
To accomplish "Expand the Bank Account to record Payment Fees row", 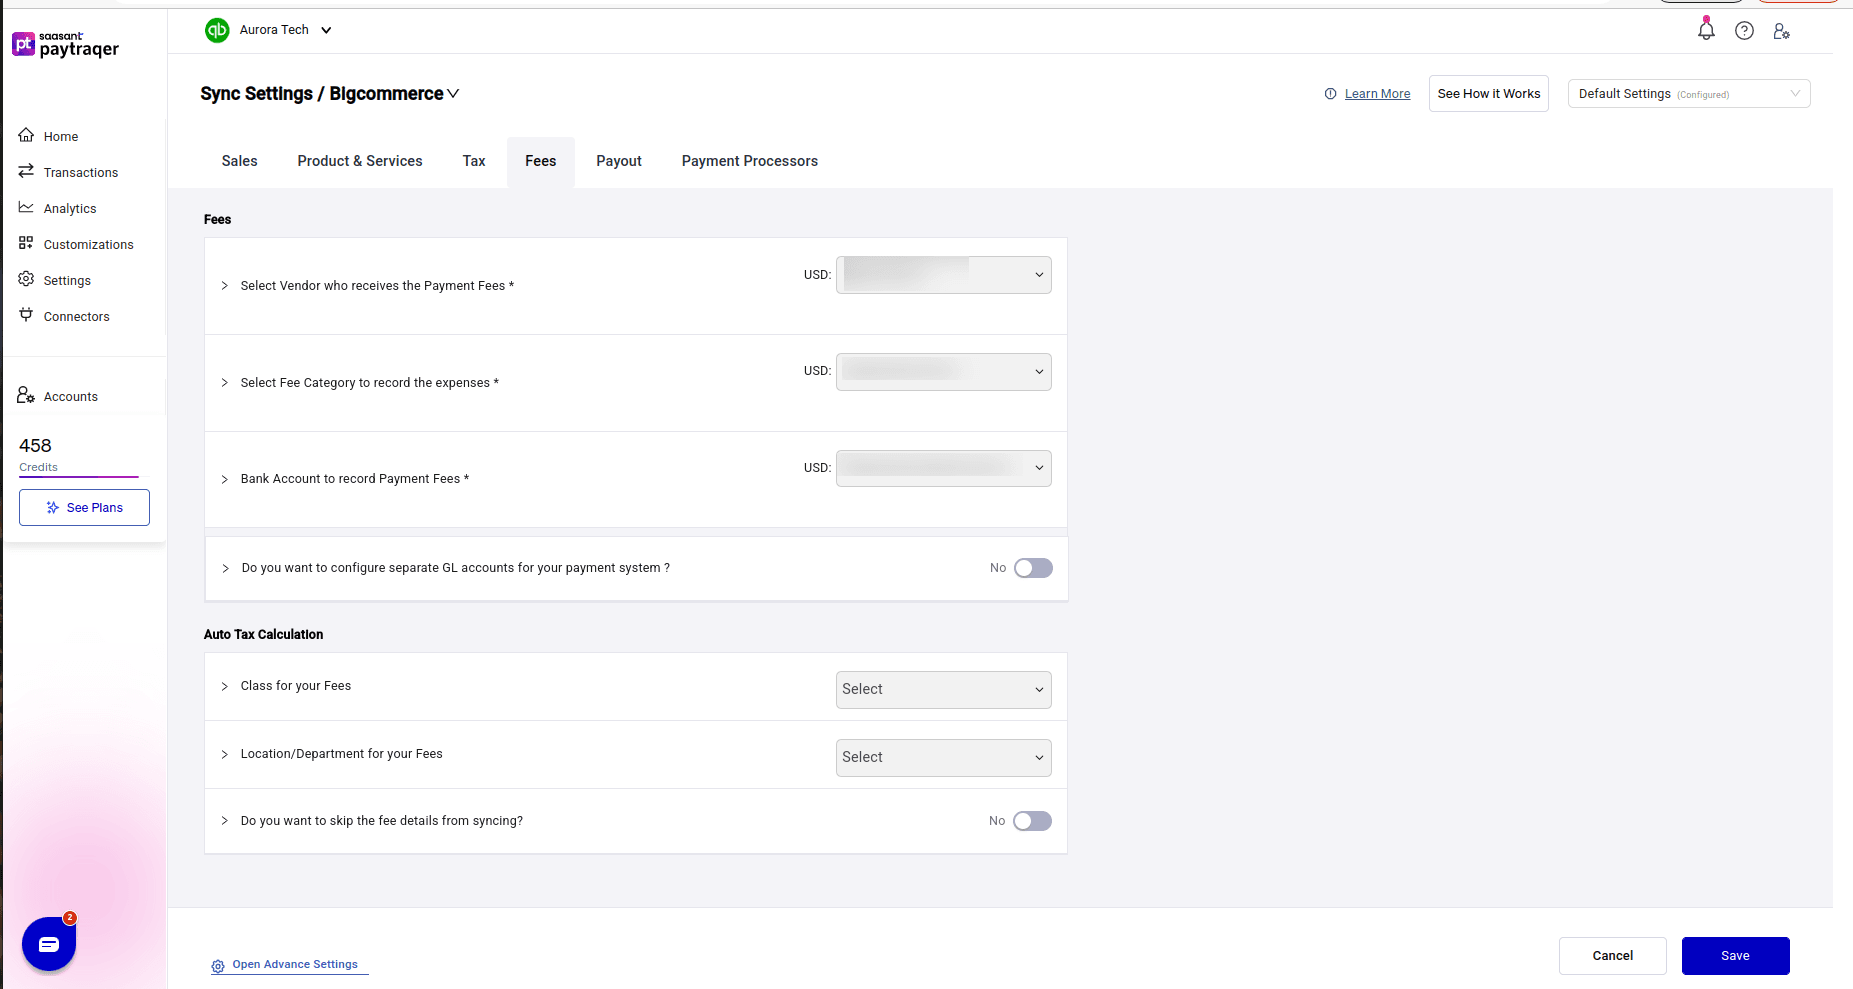I will pos(225,479).
